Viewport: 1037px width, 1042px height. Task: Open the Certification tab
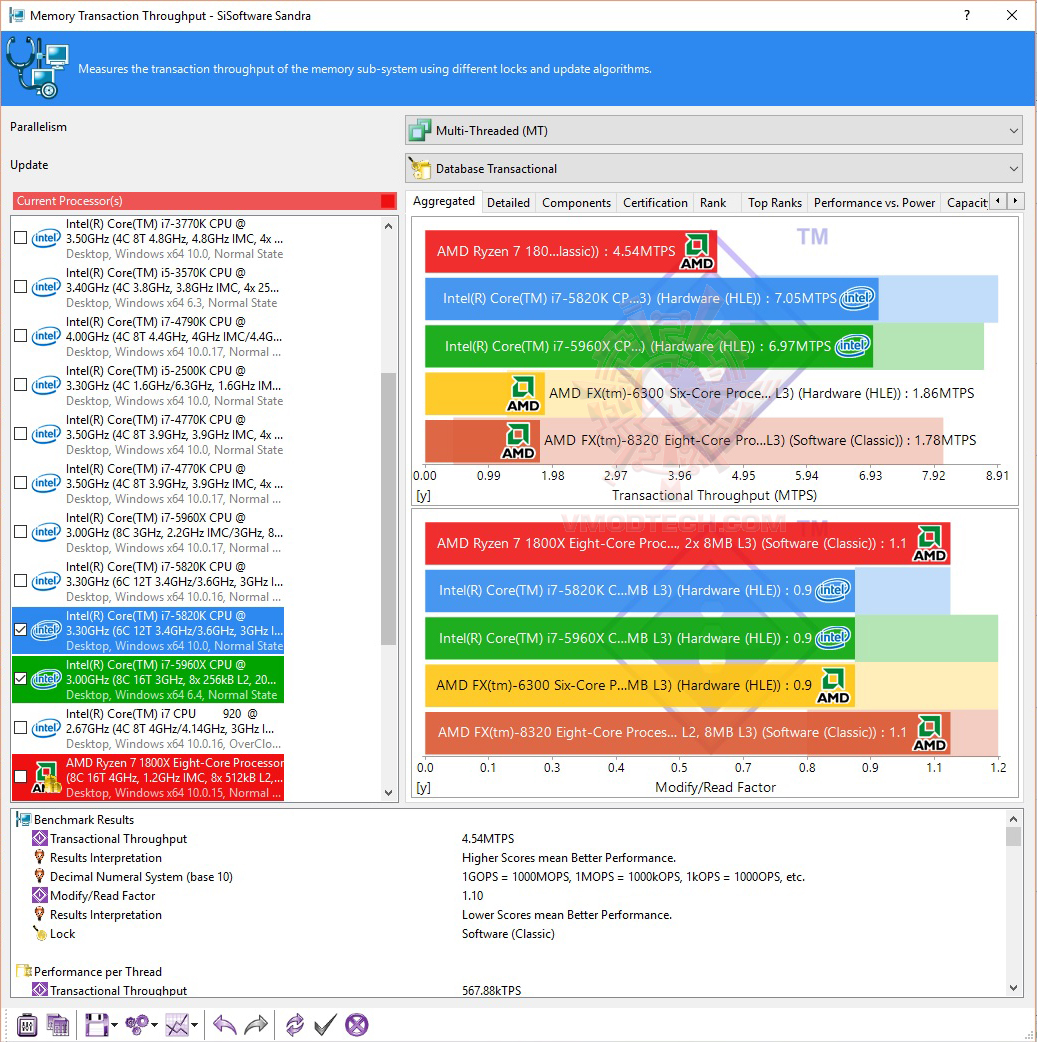click(x=655, y=203)
